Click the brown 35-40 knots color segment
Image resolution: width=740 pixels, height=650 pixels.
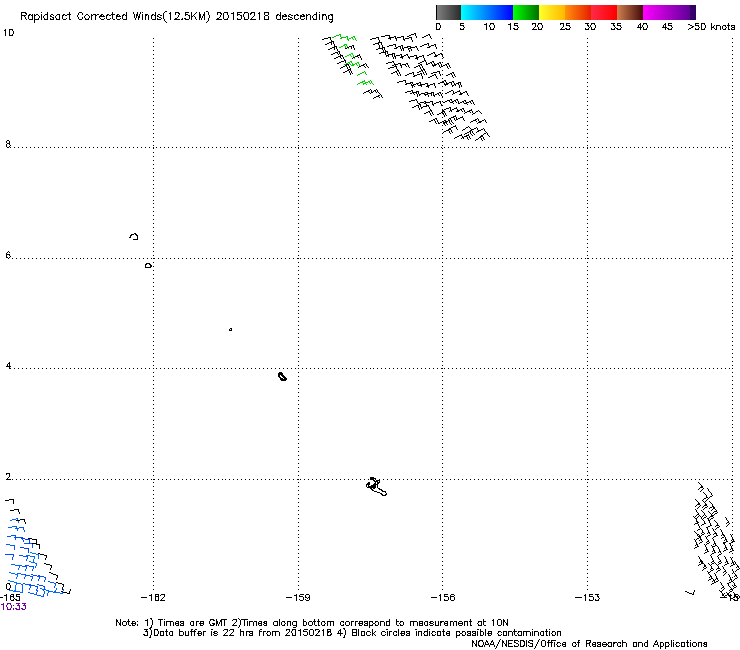[x=630, y=12]
